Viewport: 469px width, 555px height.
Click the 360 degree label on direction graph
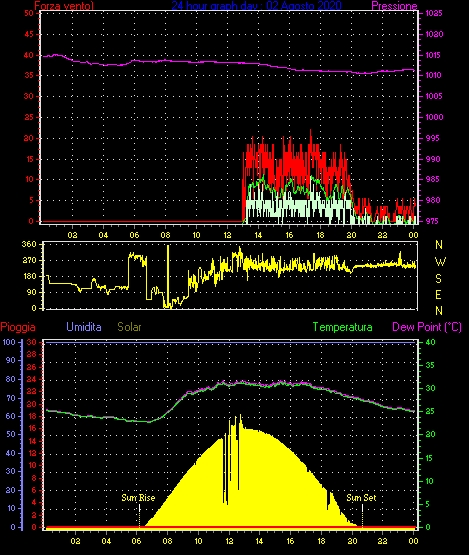[x=29, y=244]
